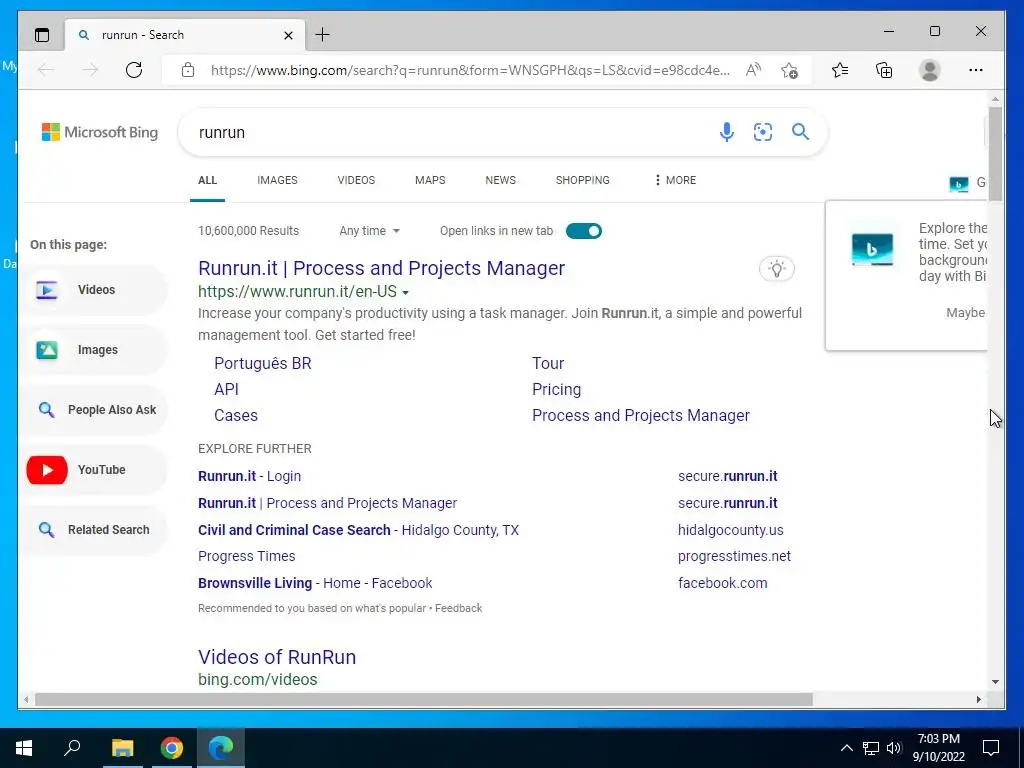
Task: Open the browser profile menu
Action: (929, 70)
